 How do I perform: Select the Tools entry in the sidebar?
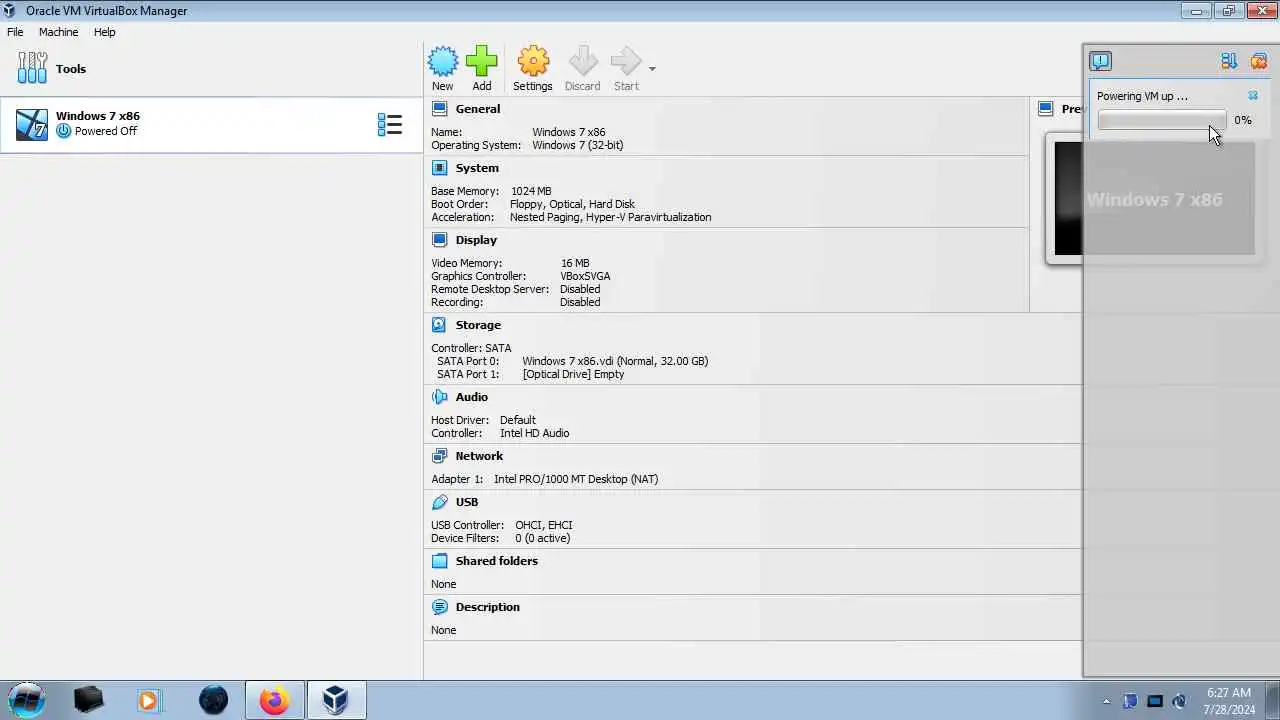point(211,69)
